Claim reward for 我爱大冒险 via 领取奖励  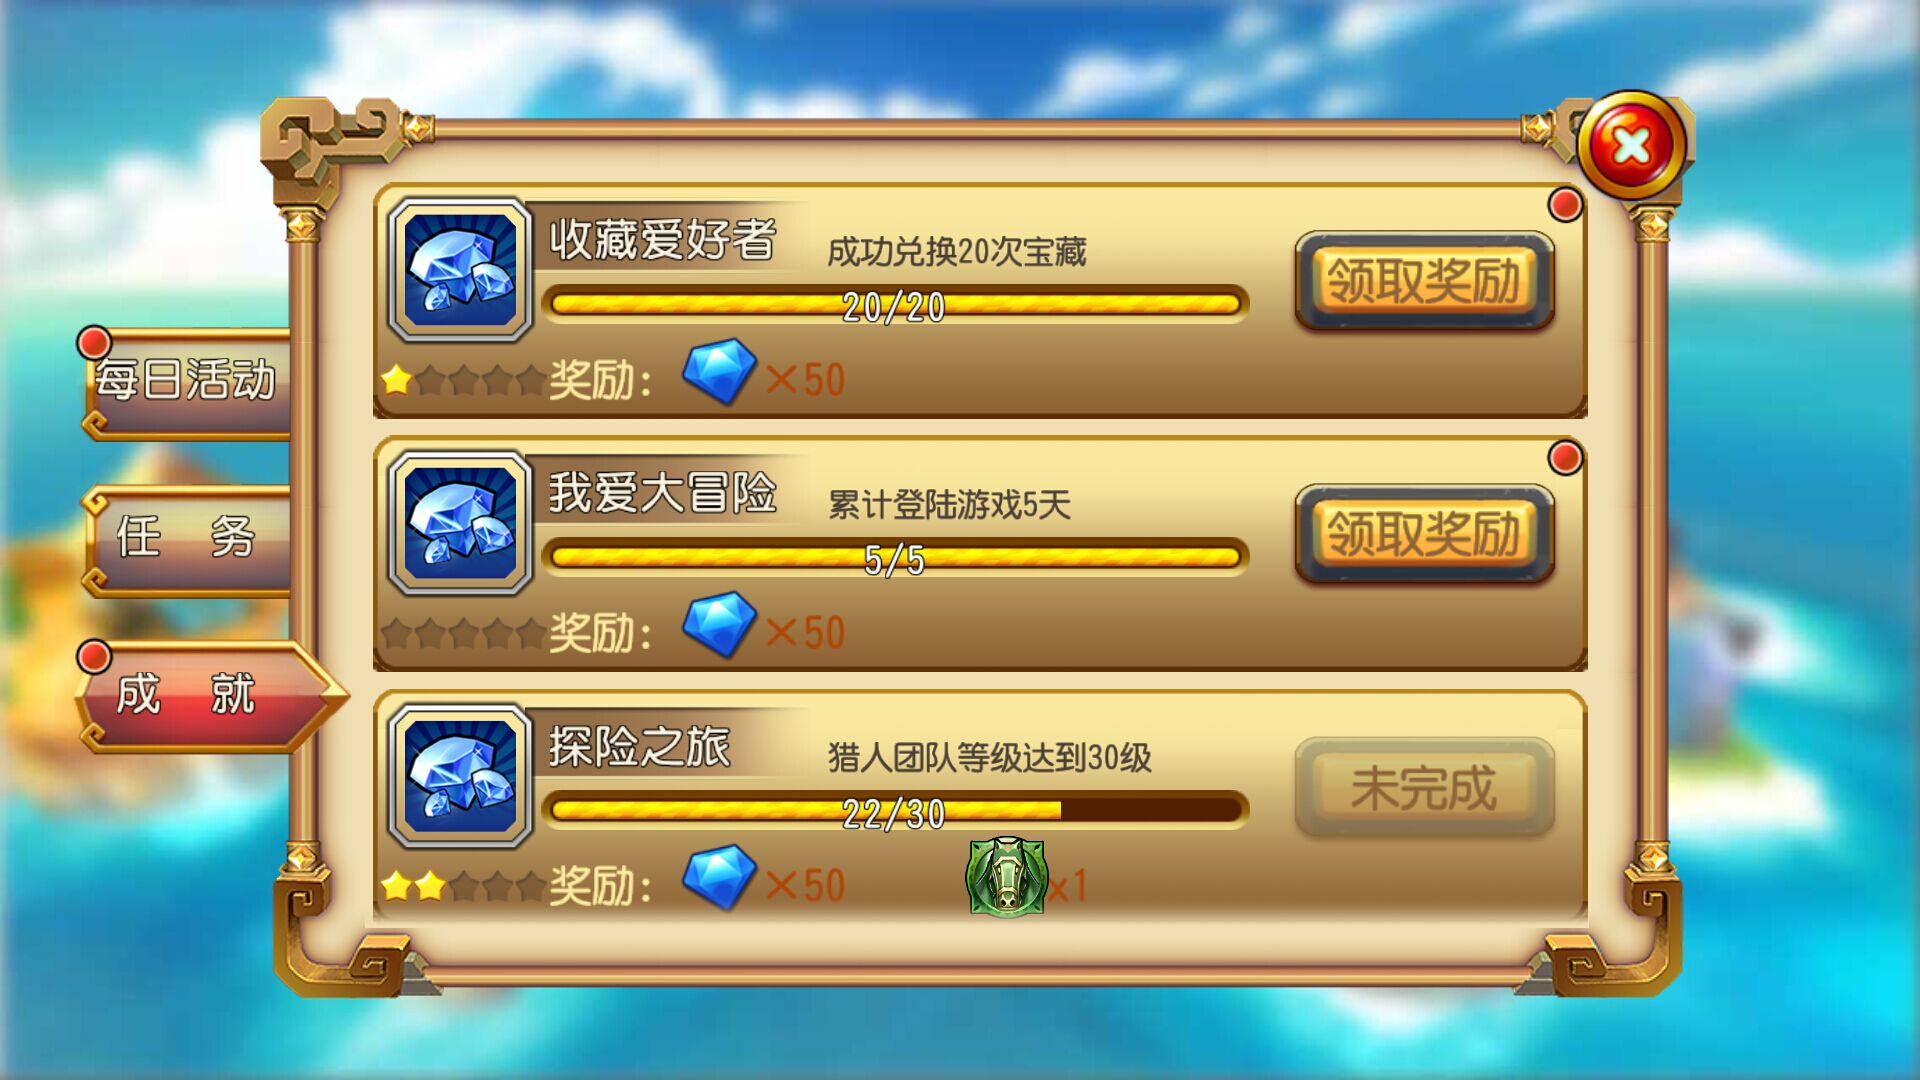pyautogui.click(x=1424, y=534)
